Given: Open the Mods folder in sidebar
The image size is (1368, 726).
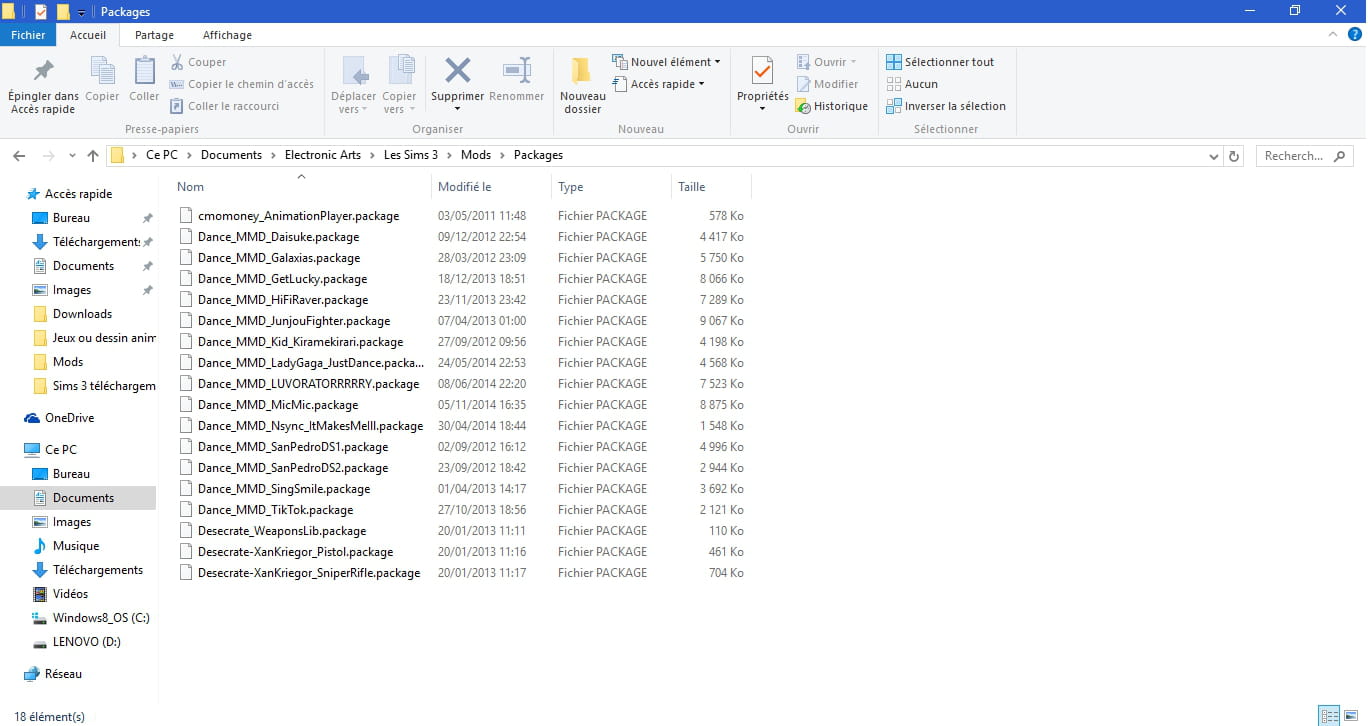Looking at the screenshot, I should [68, 362].
